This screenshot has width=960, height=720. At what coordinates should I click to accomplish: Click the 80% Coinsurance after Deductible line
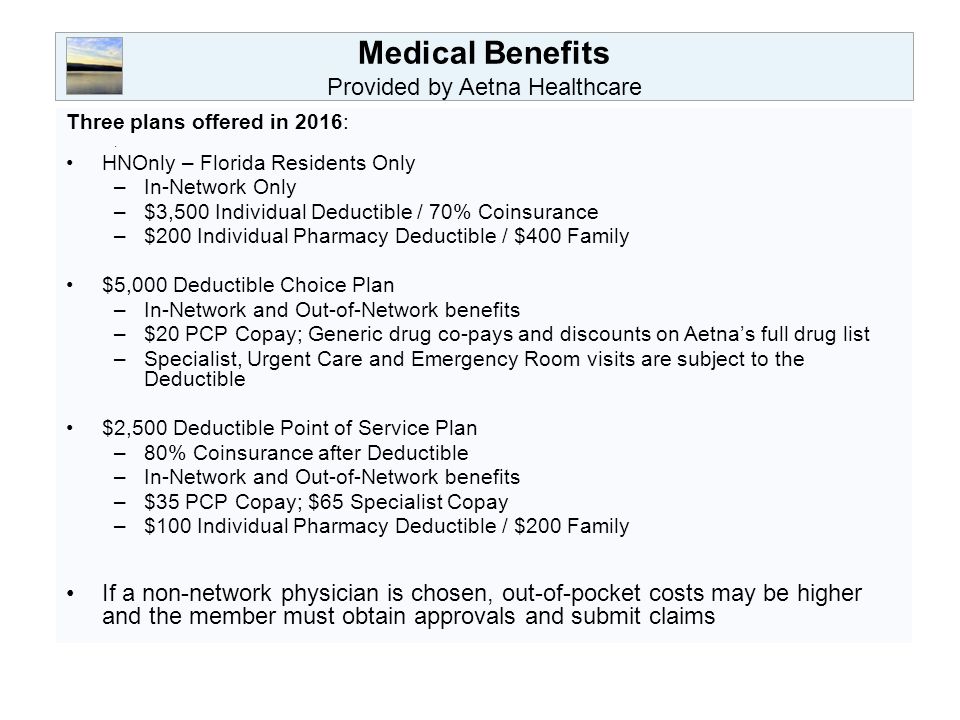(x=306, y=452)
